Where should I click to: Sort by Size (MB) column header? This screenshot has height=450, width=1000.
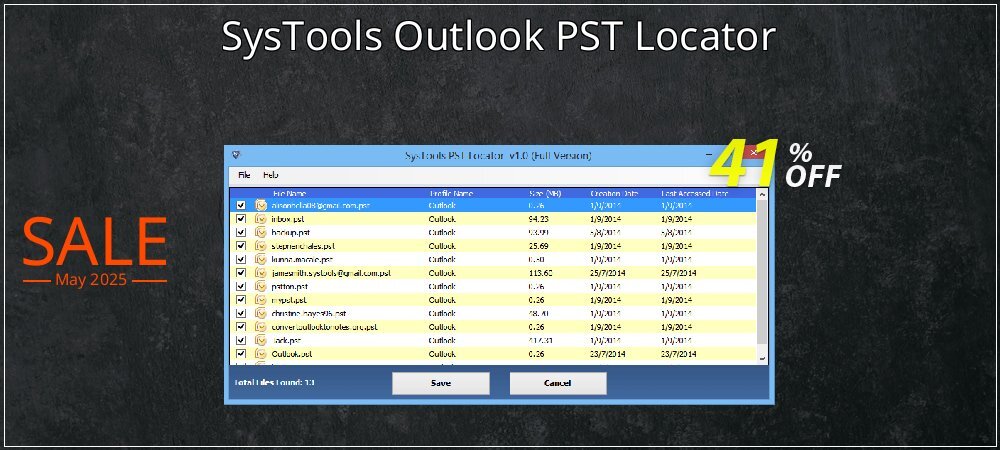click(545, 193)
